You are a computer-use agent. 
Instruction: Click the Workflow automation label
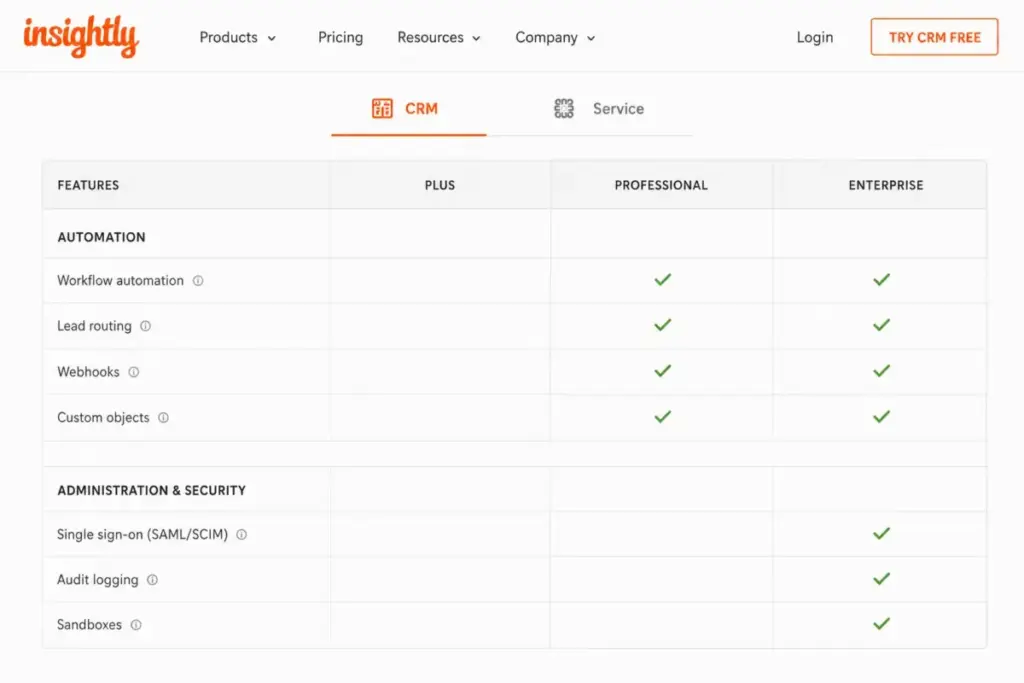tap(120, 281)
